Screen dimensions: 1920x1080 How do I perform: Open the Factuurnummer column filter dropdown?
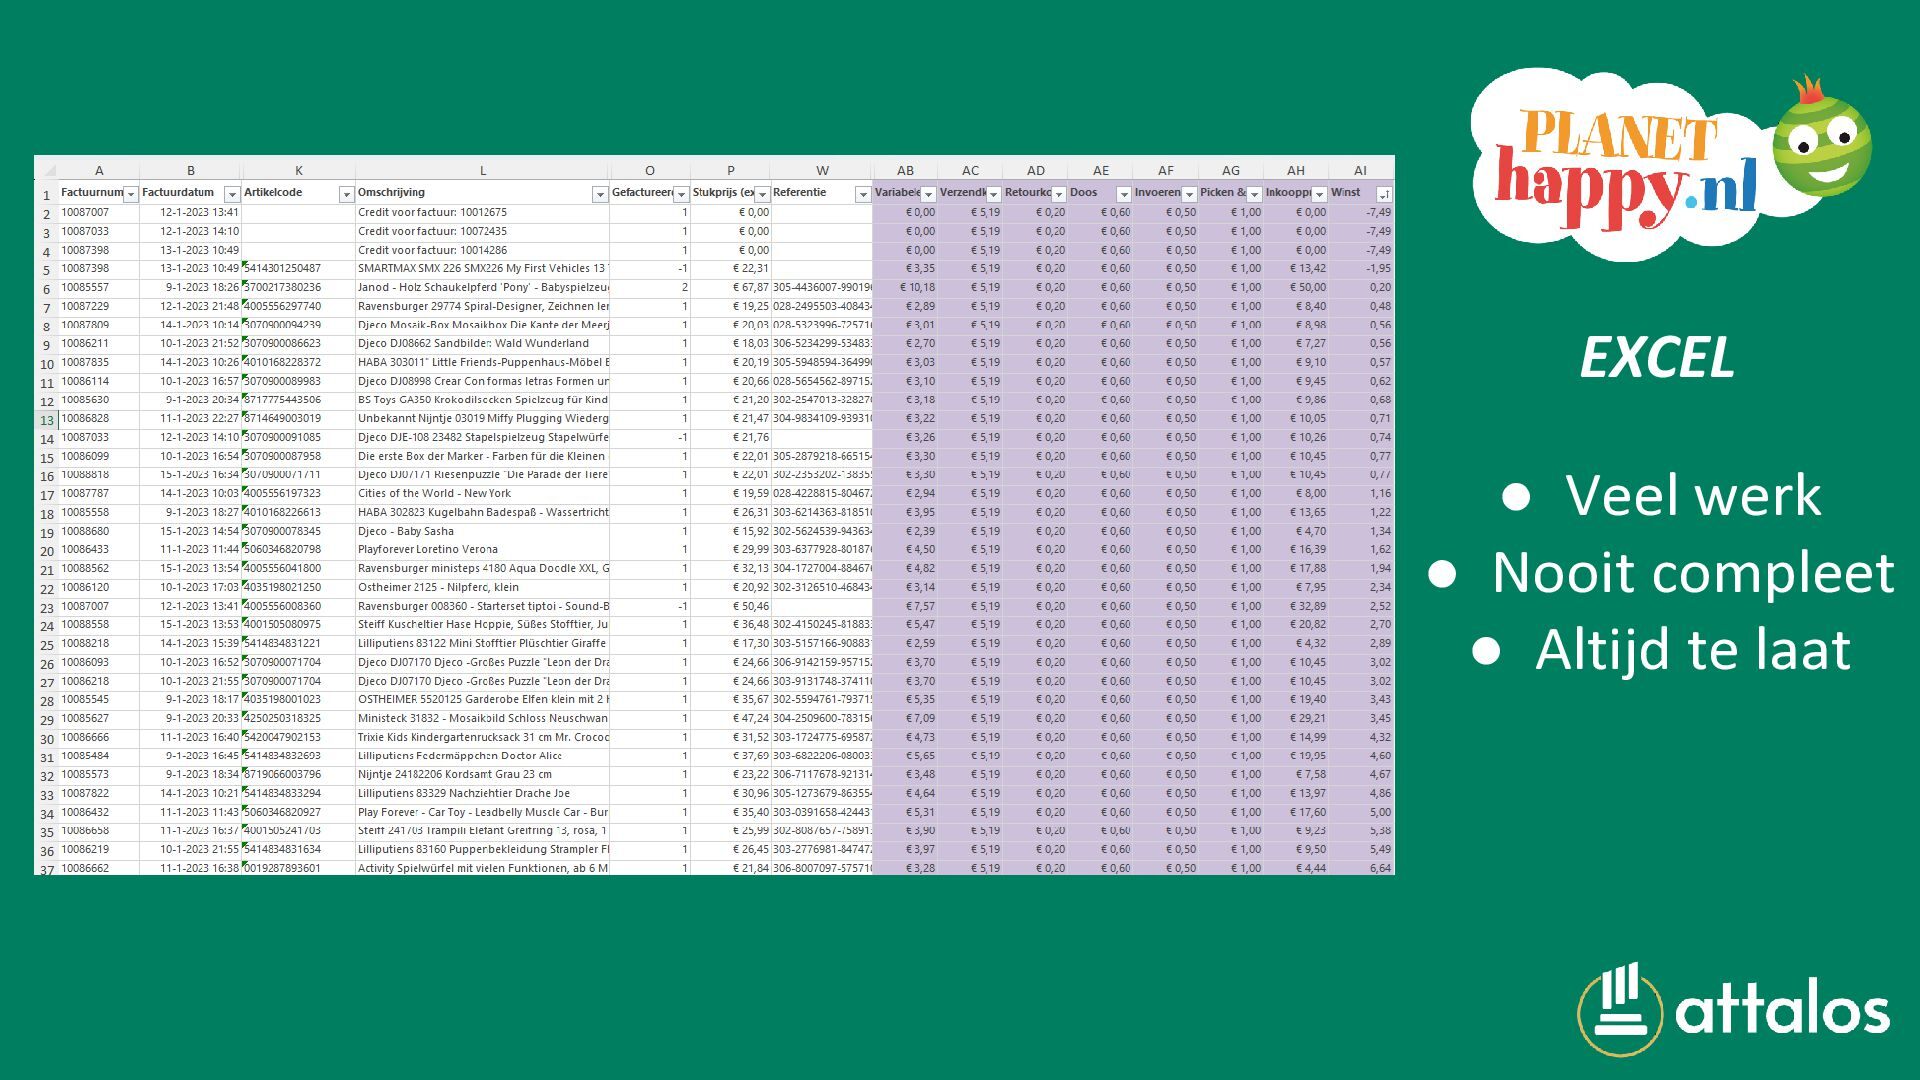click(x=130, y=194)
